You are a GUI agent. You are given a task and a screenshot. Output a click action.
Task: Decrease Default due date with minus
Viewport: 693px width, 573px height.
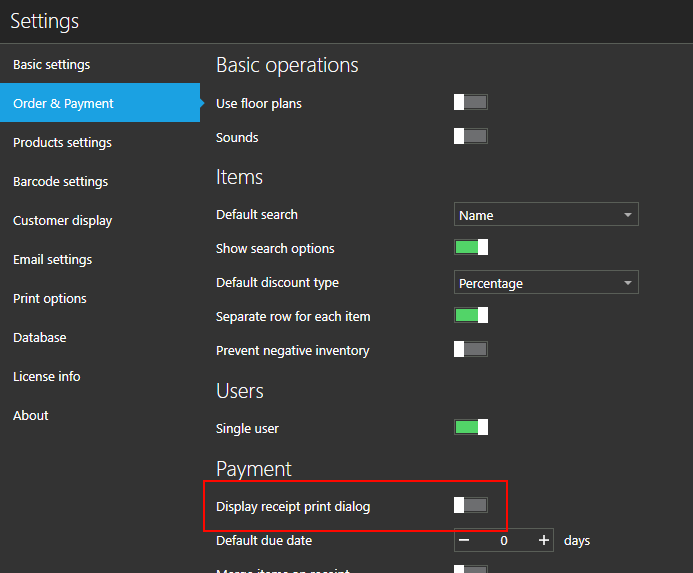click(465, 540)
